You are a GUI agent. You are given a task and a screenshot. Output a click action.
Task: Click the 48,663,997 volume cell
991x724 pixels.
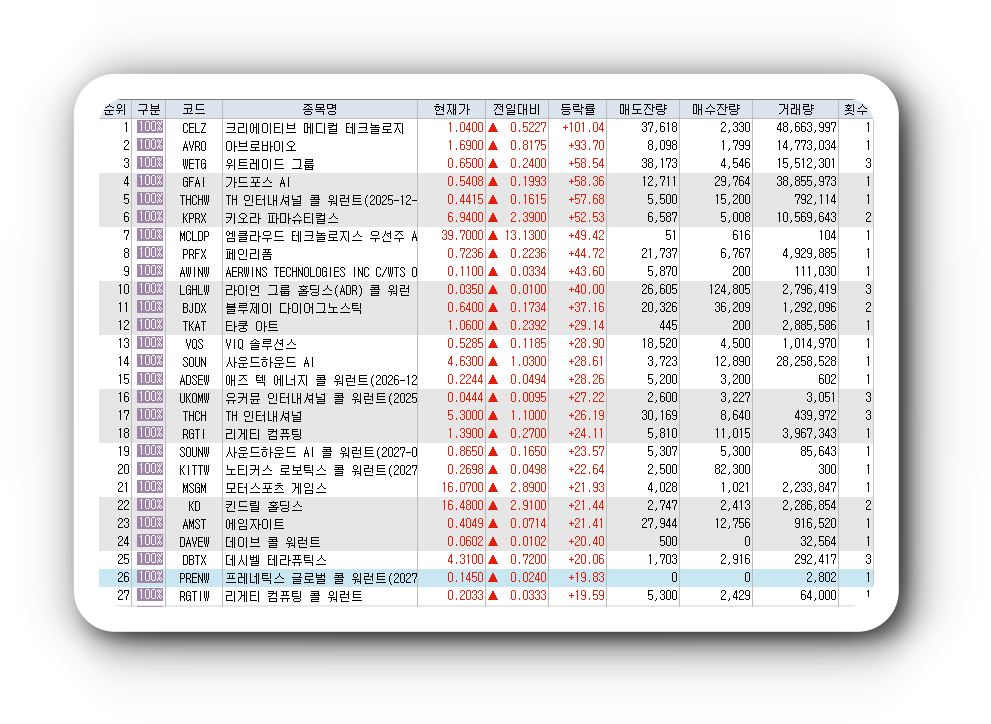point(806,128)
